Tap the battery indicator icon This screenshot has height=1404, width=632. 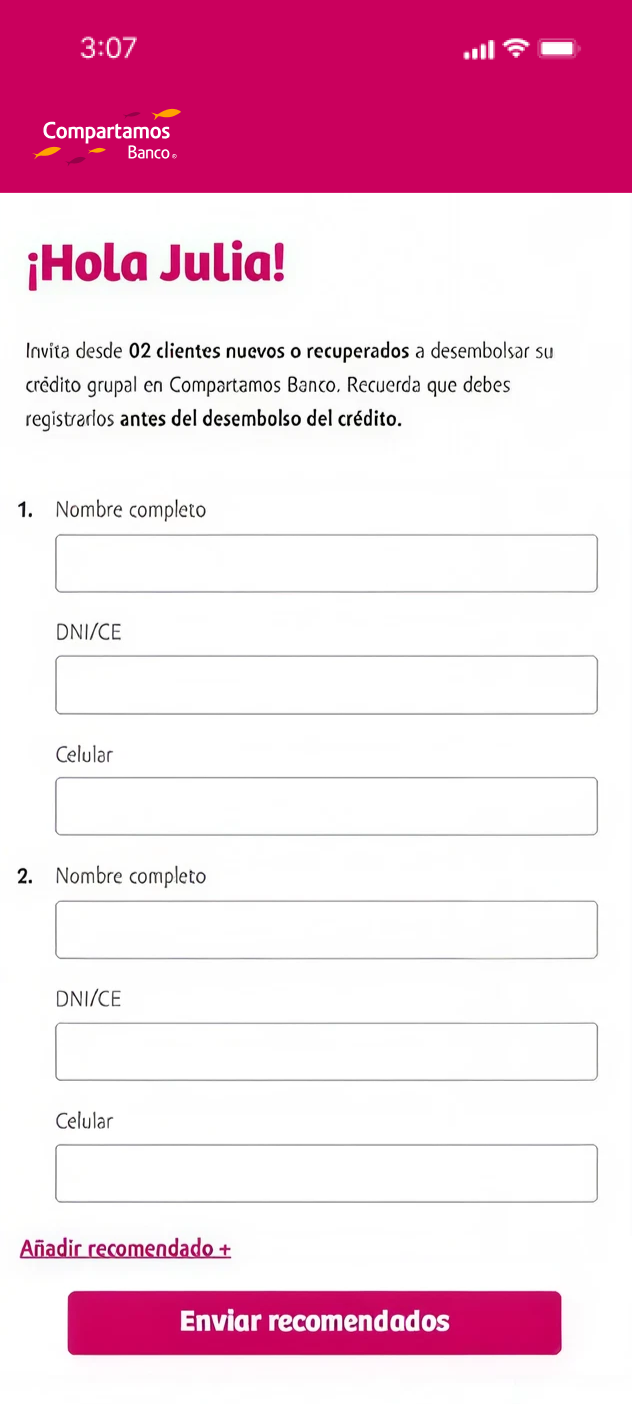click(x=559, y=48)
